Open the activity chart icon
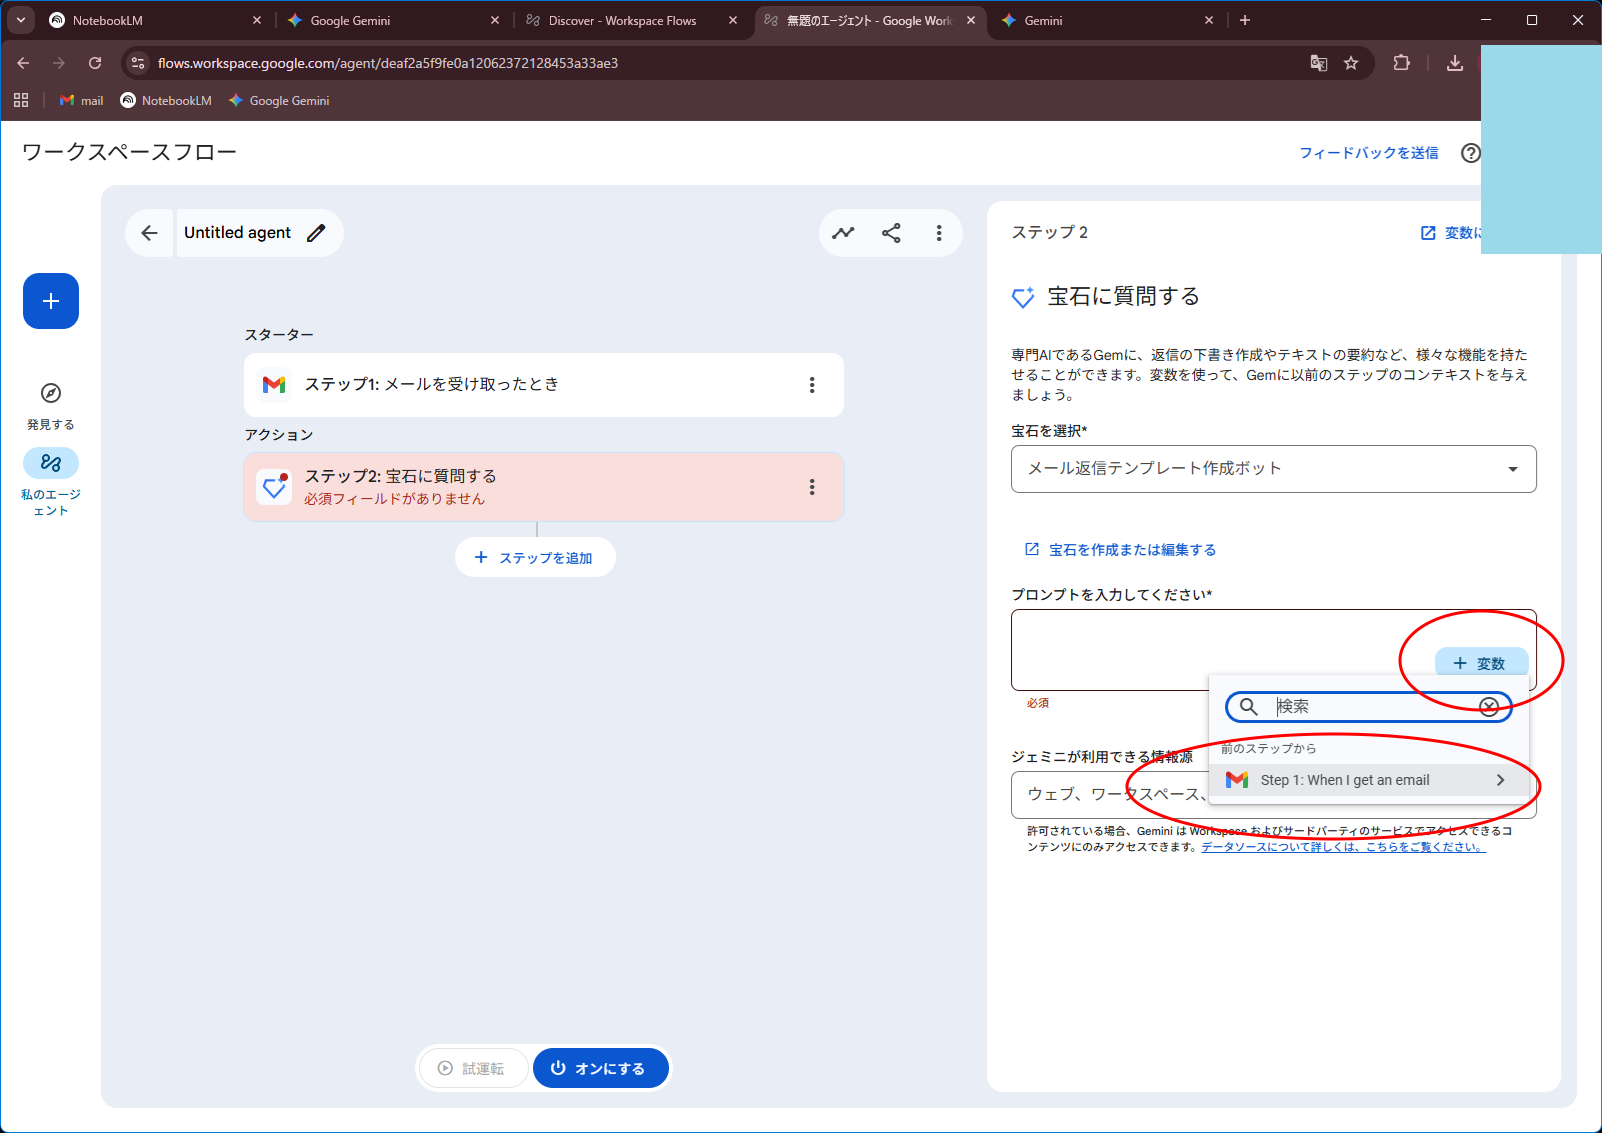Image resolution: width=1602 pixels, height=1133 pixels. (843, 233)
